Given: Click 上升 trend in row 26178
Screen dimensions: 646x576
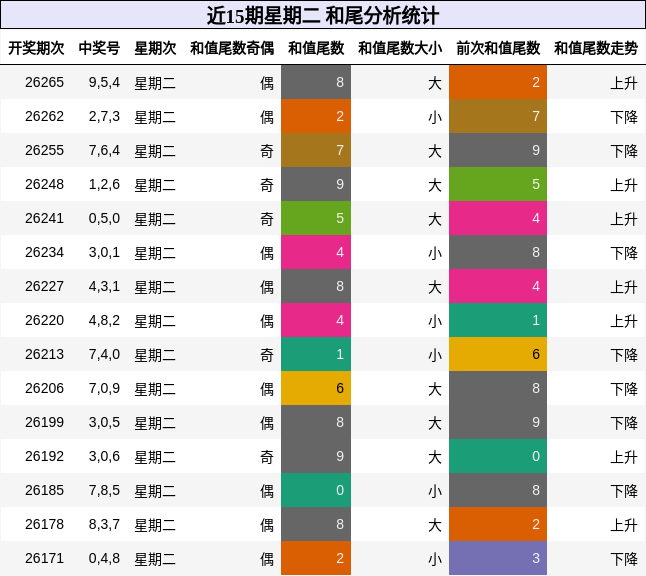Looking at the screenshot, I should tap(624, 525).
